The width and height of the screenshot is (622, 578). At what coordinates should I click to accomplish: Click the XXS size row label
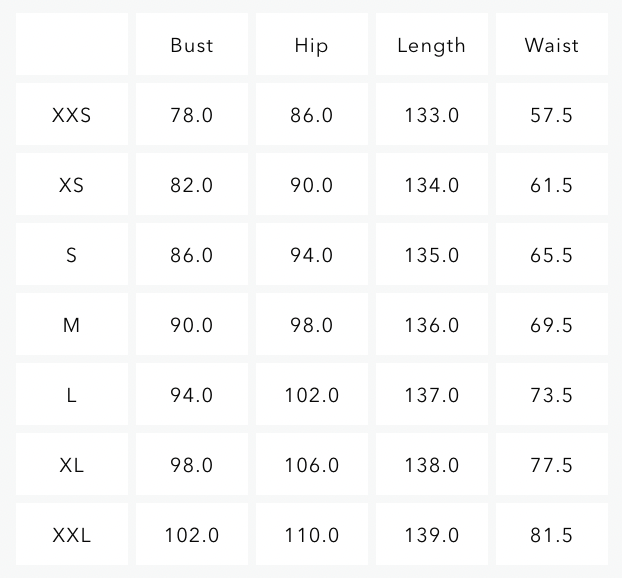pyautogui.click(x=72, y=115)
